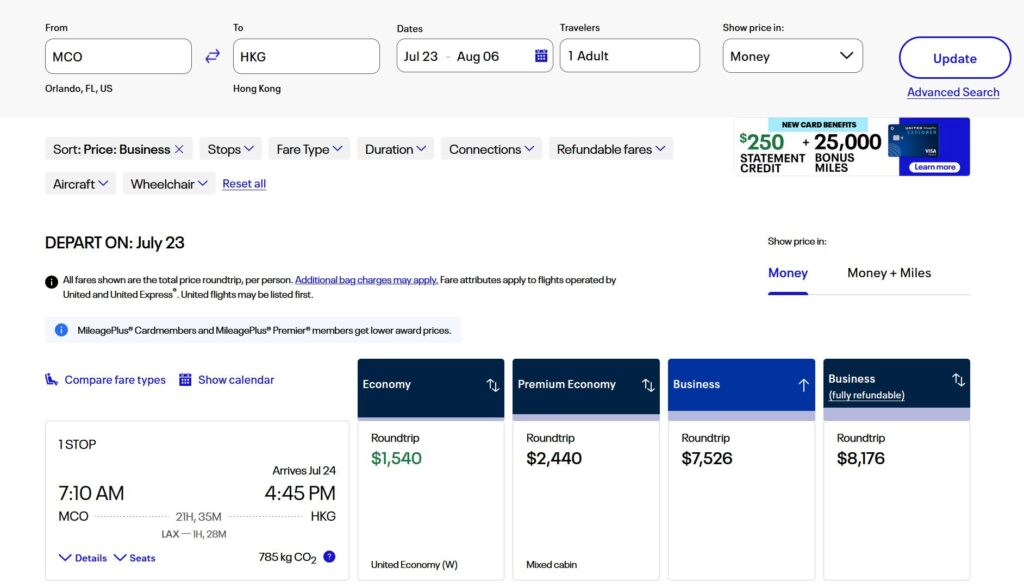This screenshot has width=1024, height=587.
Task: Open Show calendar view
Action: point(227,380)
